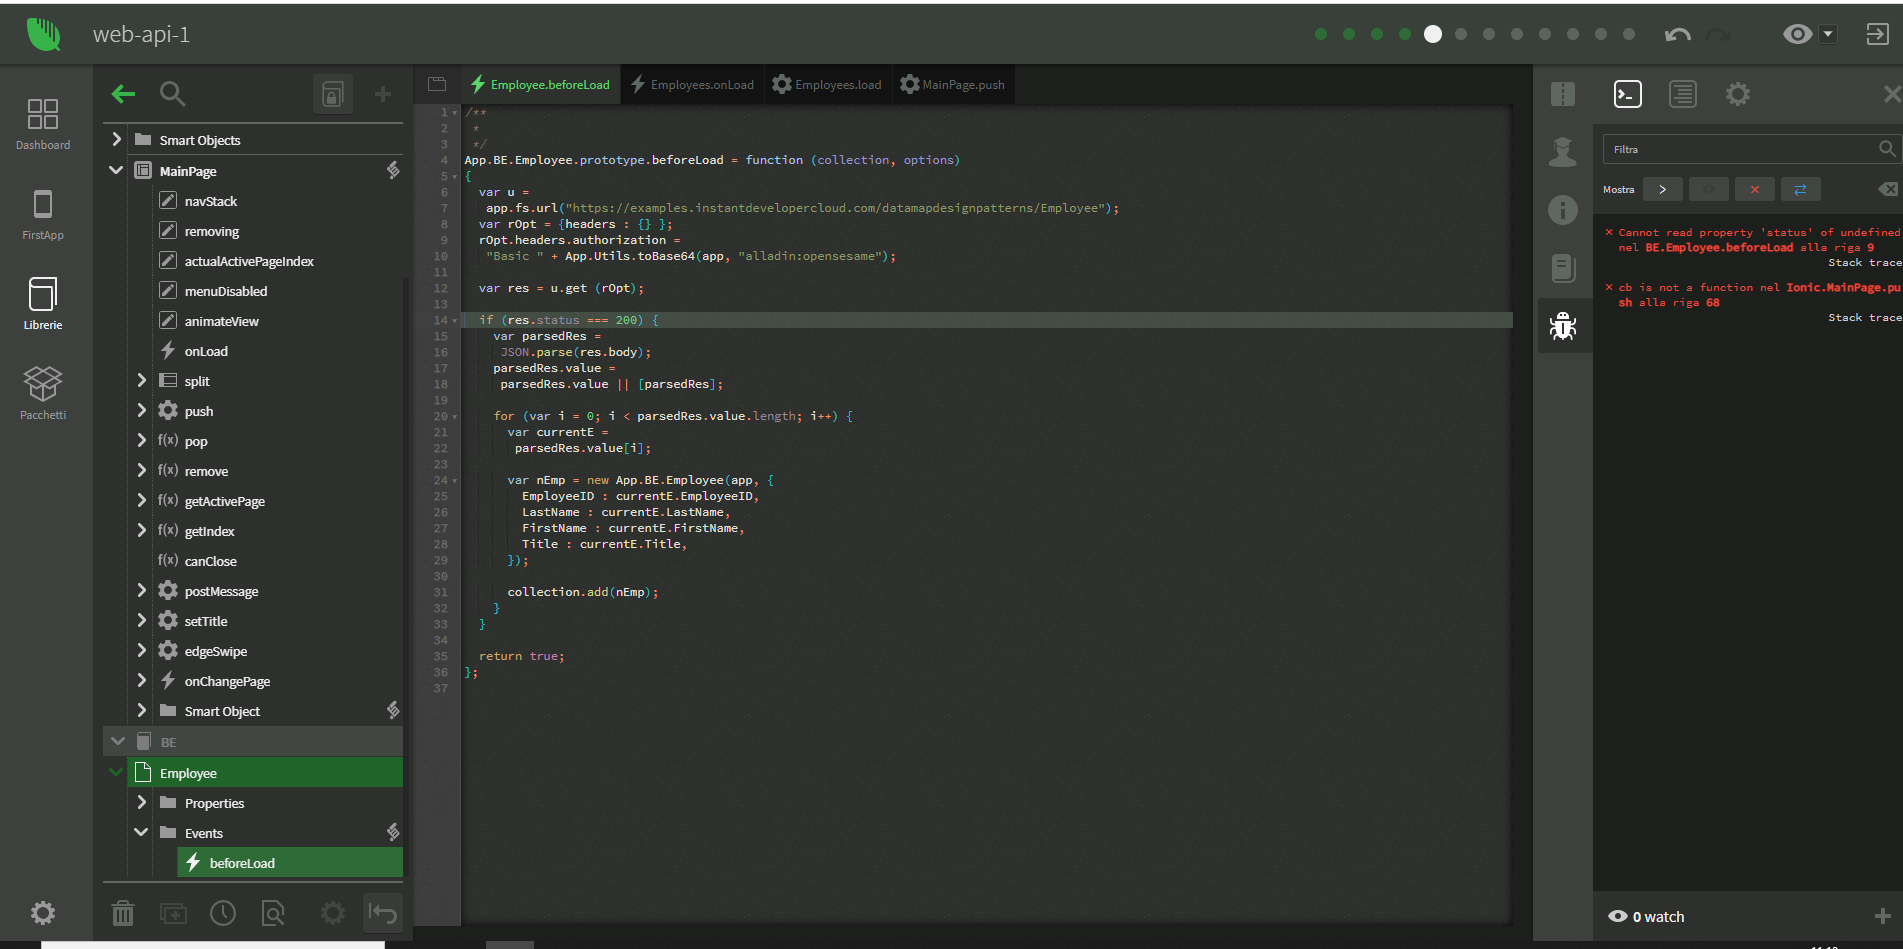Toggle the network swap filter button
Image resolution: width=1903 pixels, height=949 pixels.
1800,189
